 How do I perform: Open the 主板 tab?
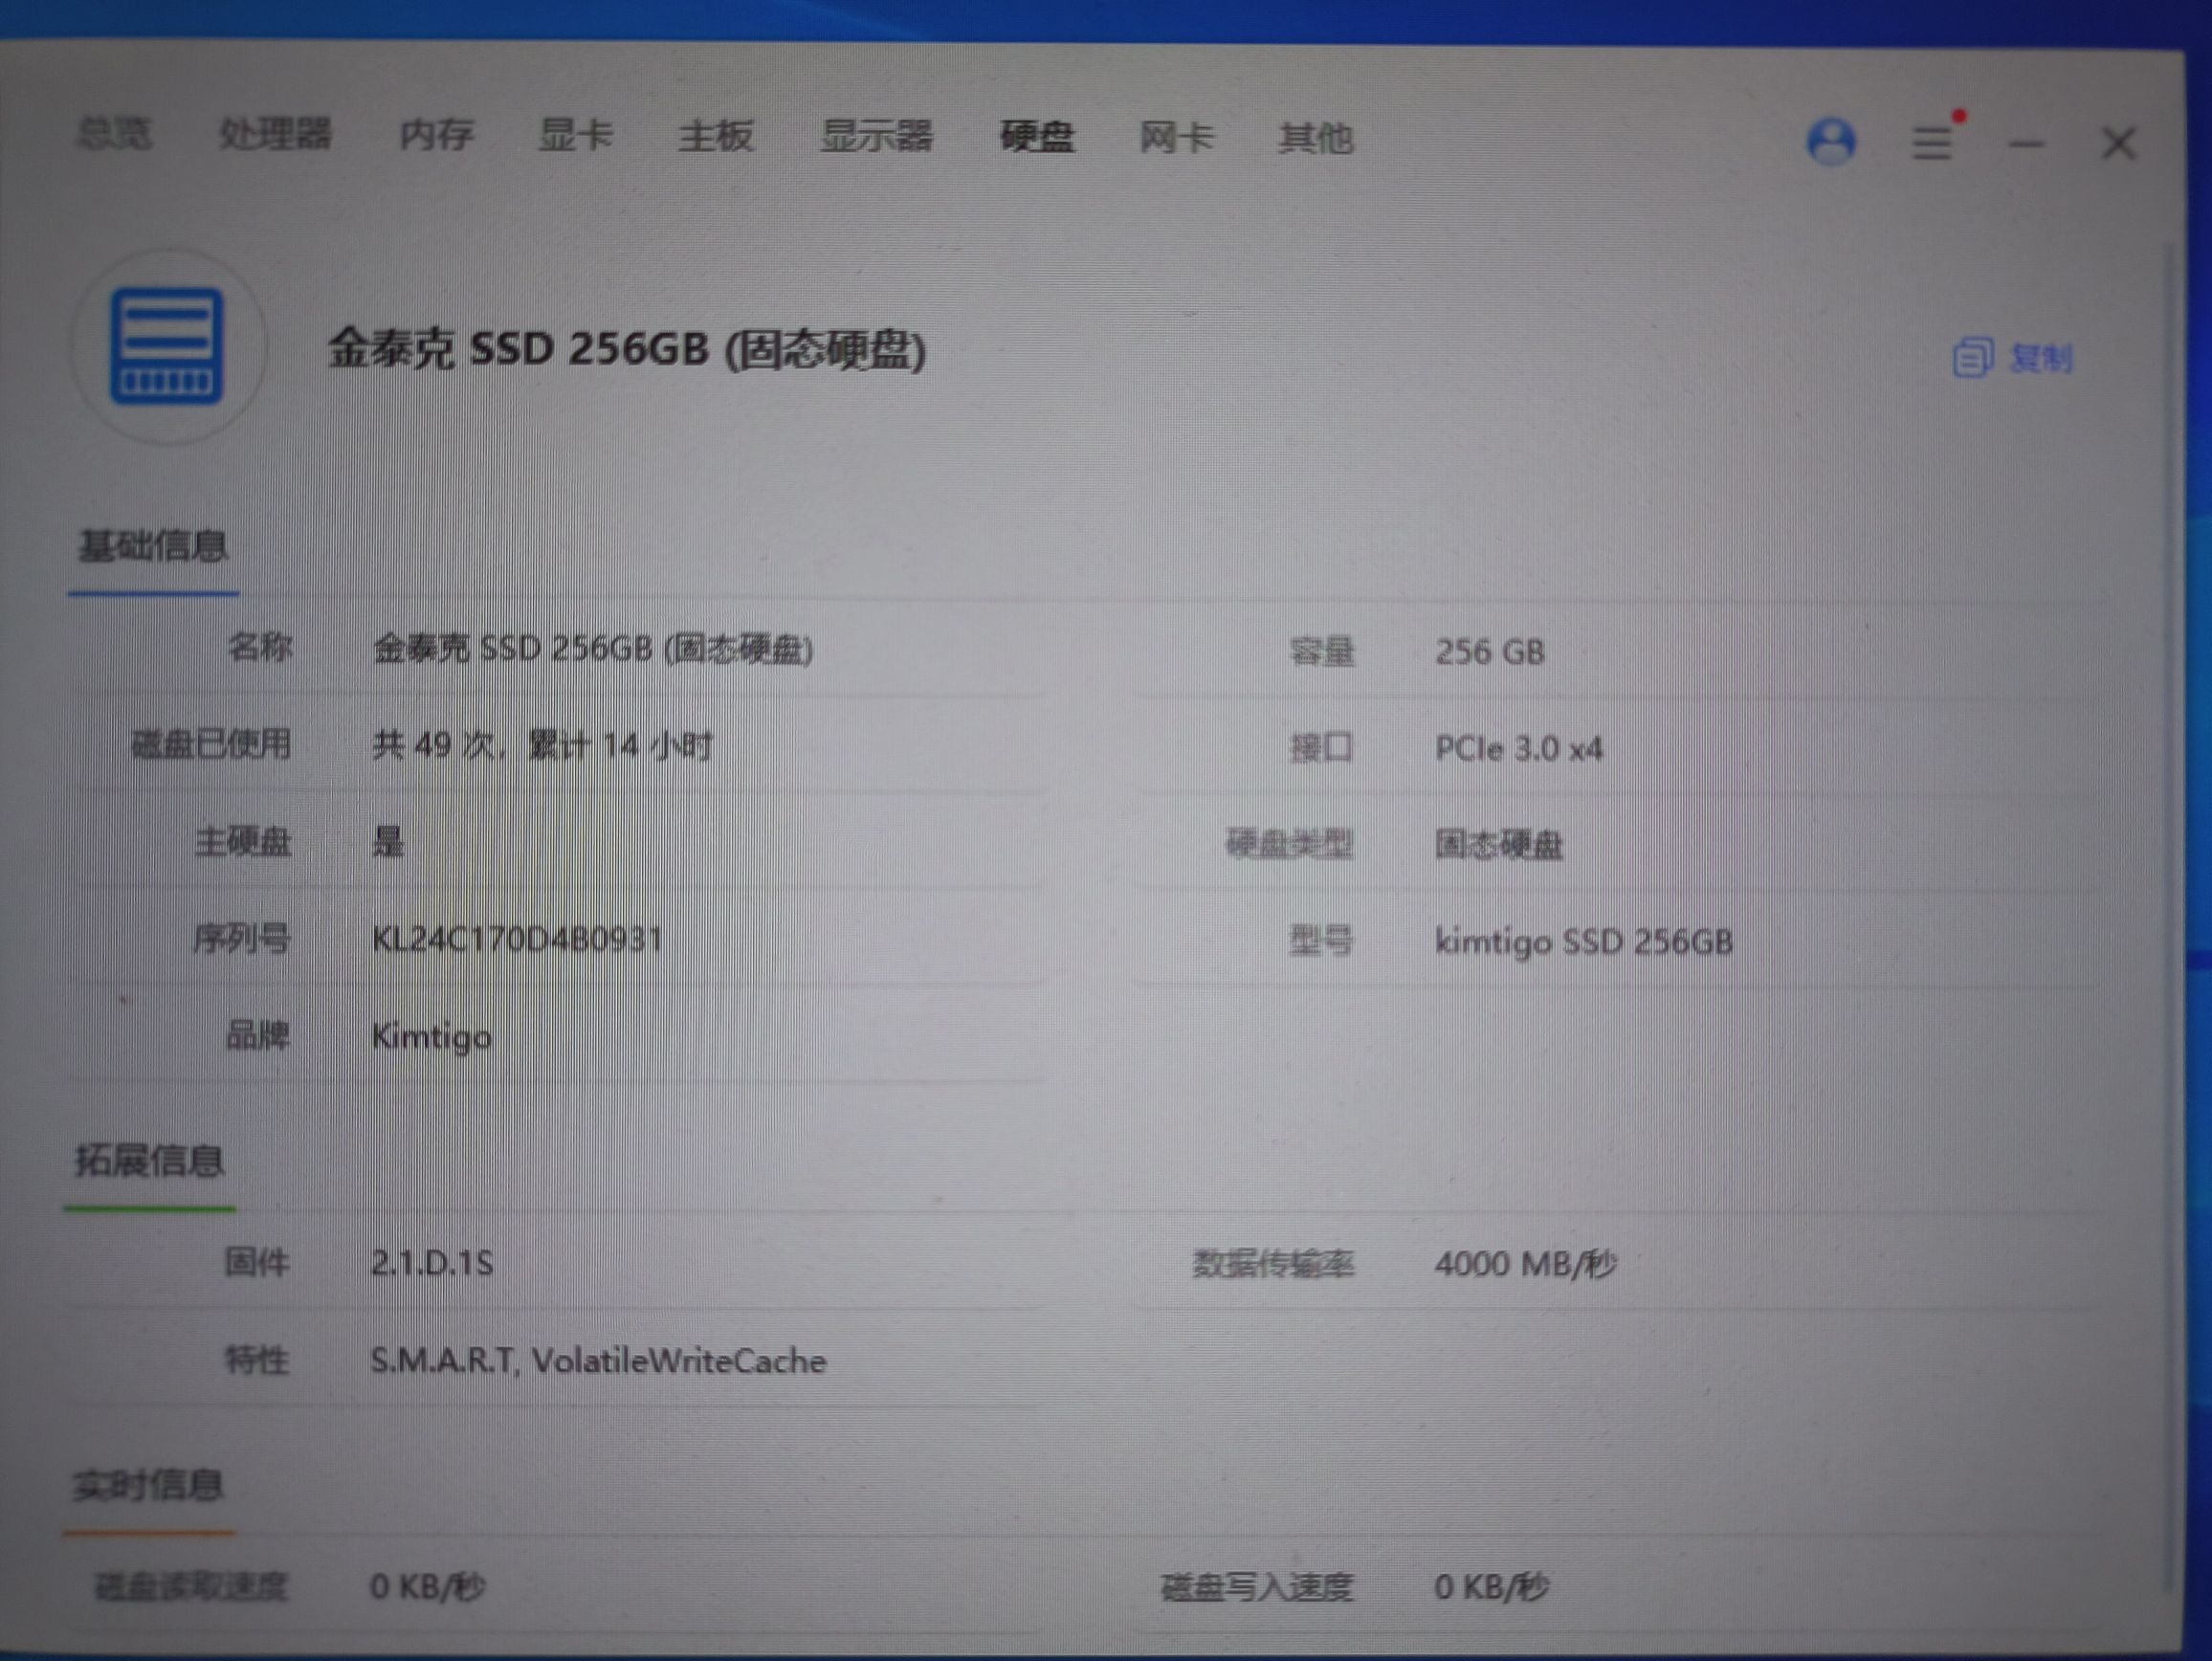tap(716, 136)
